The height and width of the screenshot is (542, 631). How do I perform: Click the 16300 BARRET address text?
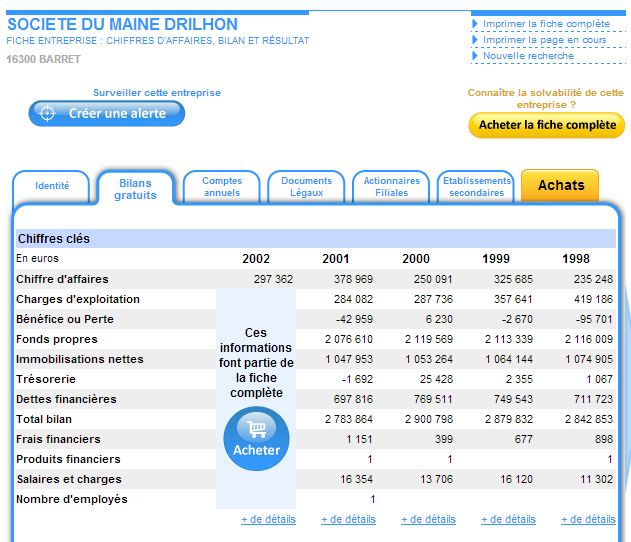(x=43, y=59)
